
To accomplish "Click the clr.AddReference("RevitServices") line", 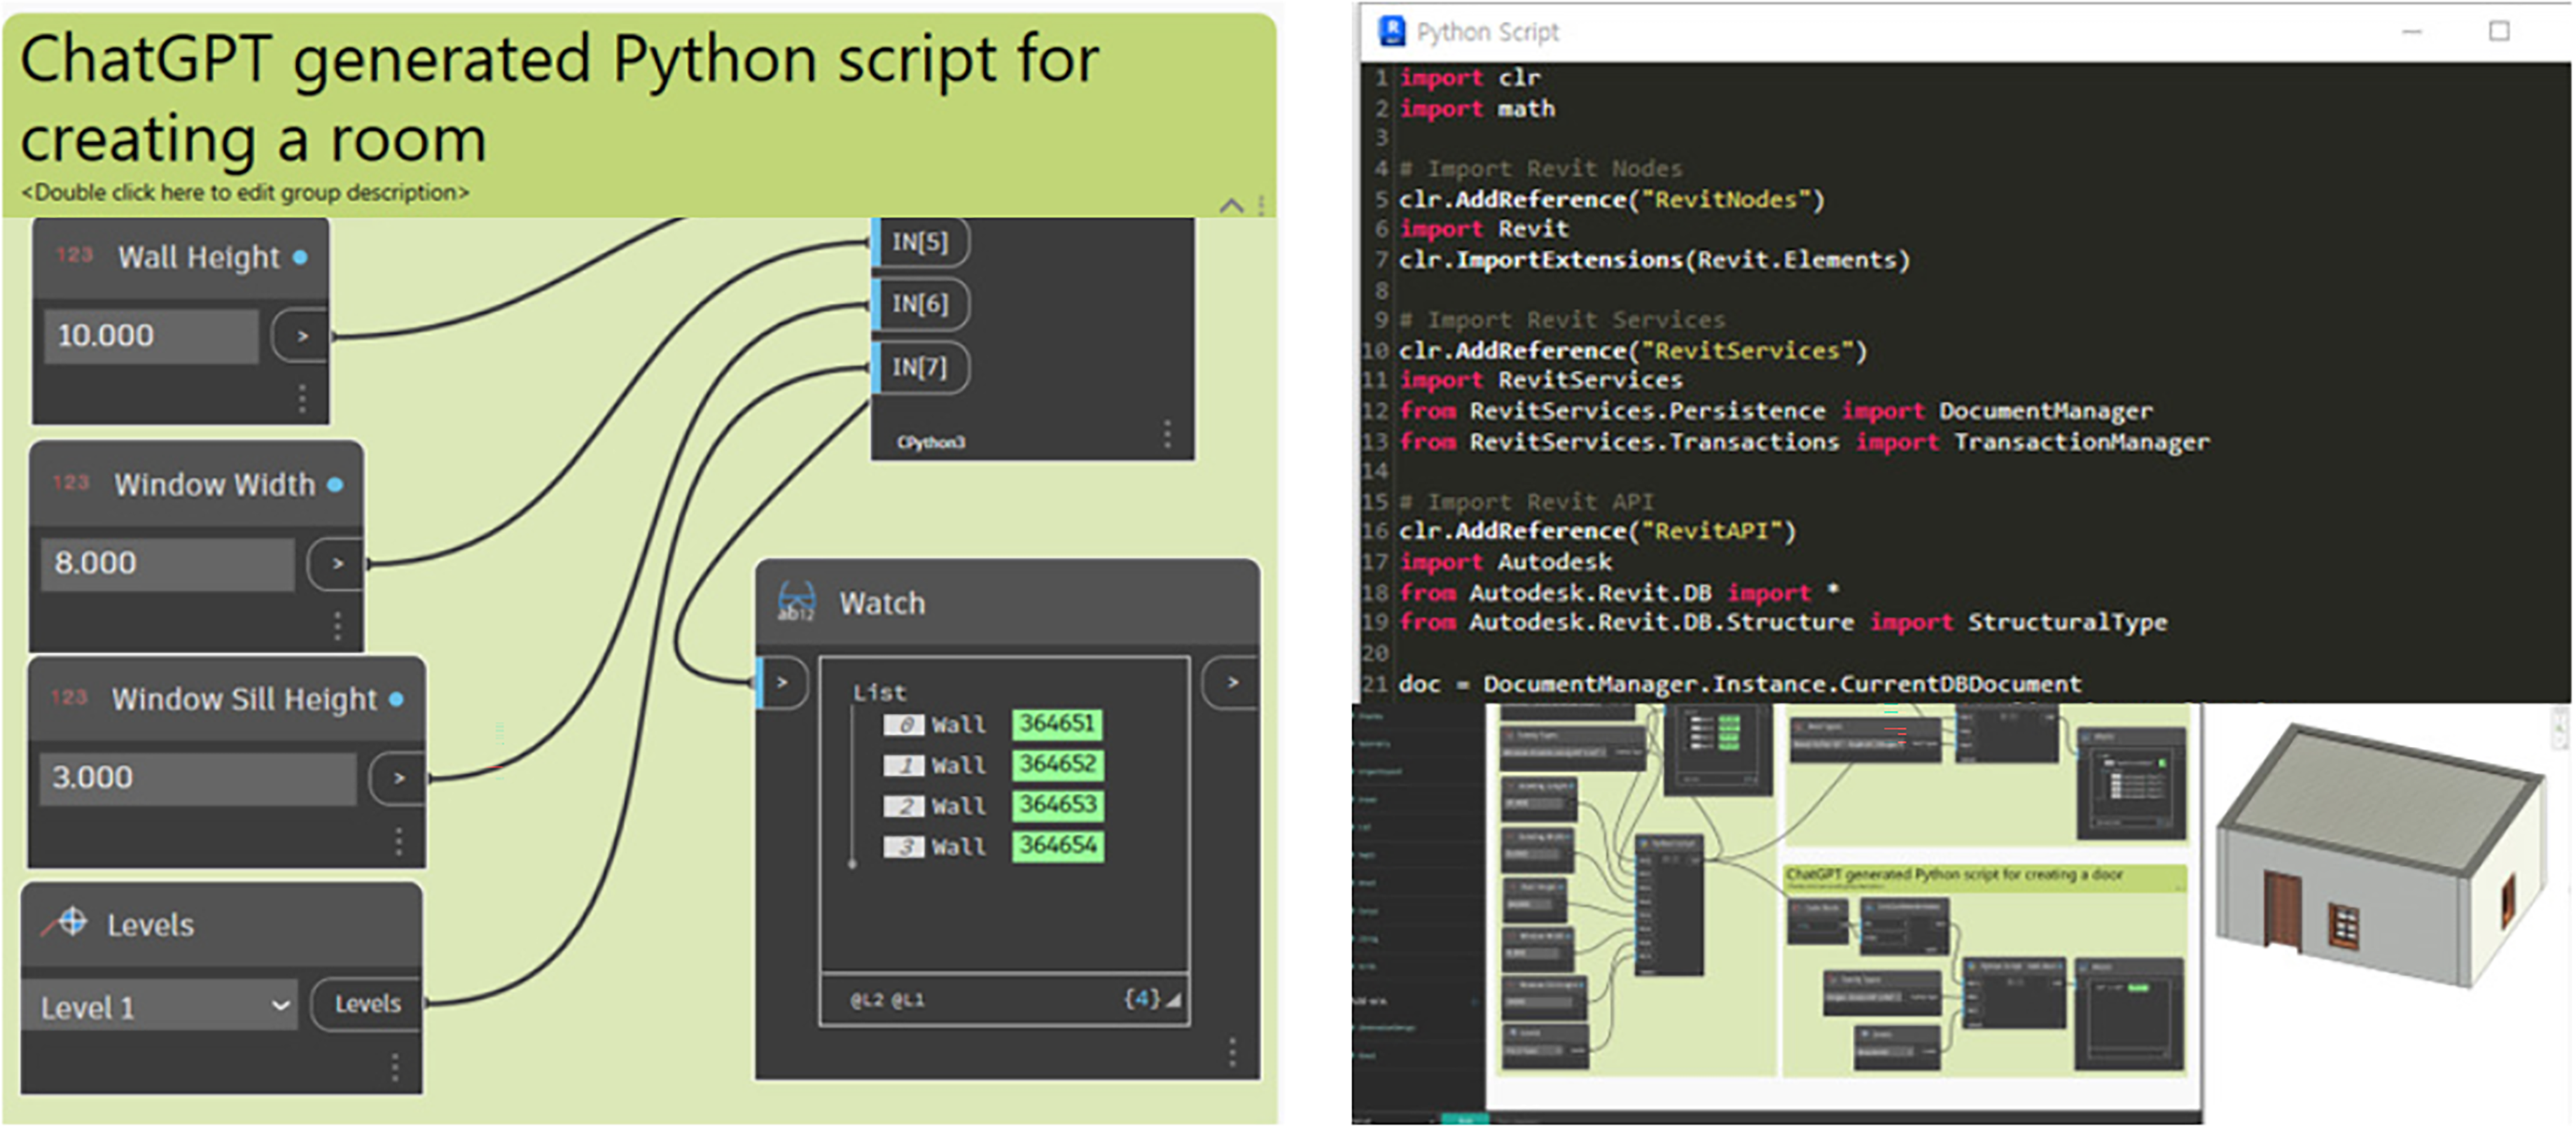I will click(x=1633, y=351).
